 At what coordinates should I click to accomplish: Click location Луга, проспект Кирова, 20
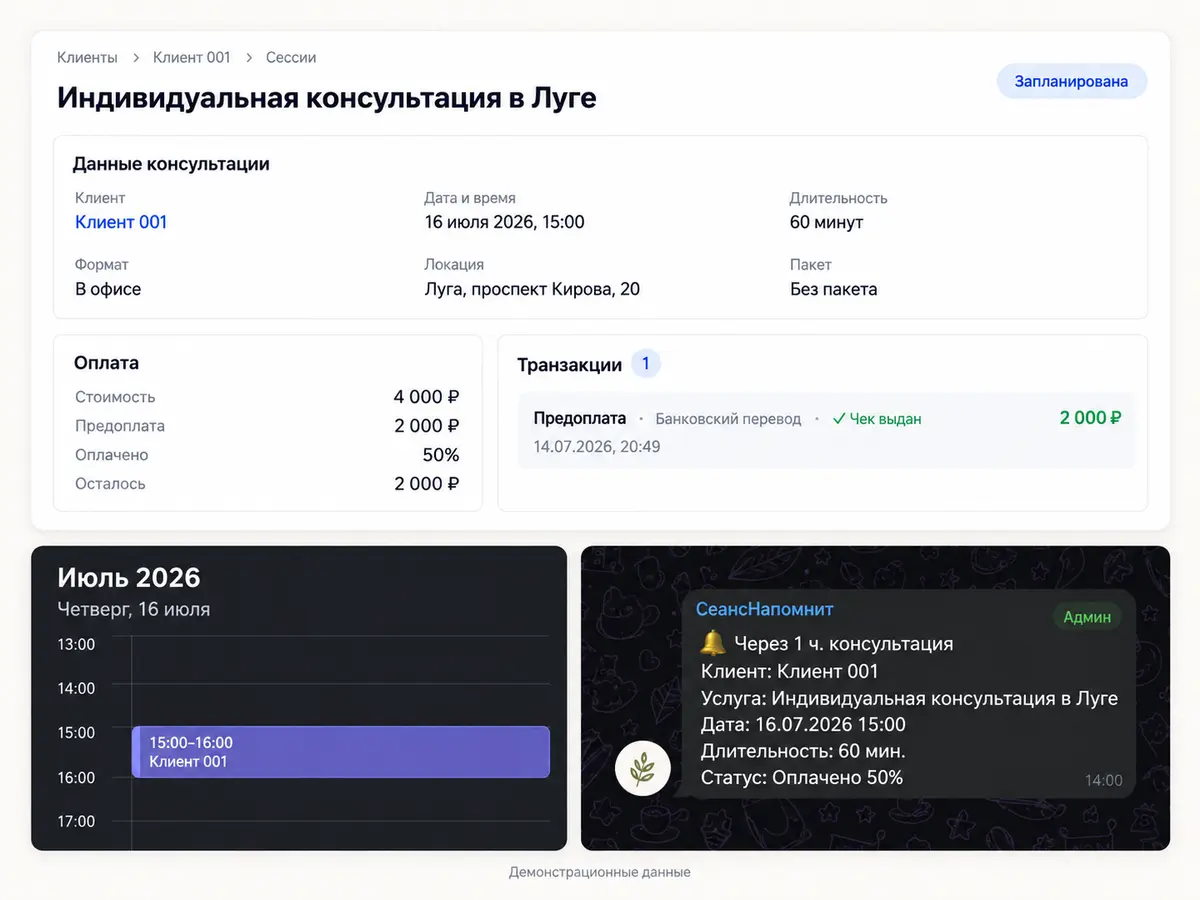point(532,289)
